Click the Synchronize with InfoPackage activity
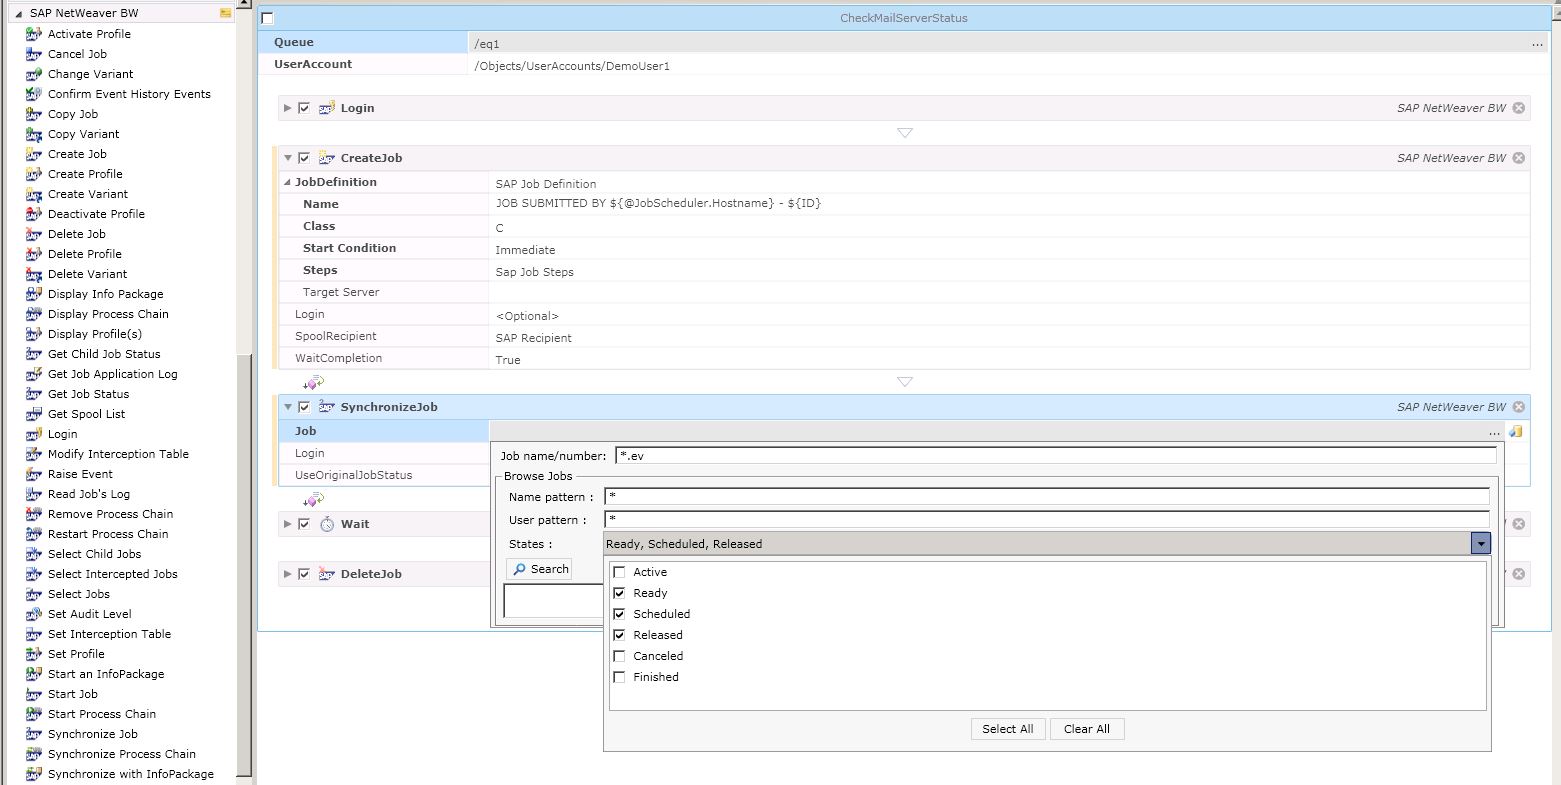Screen dimensions: 1561x785 click(130, 774)
